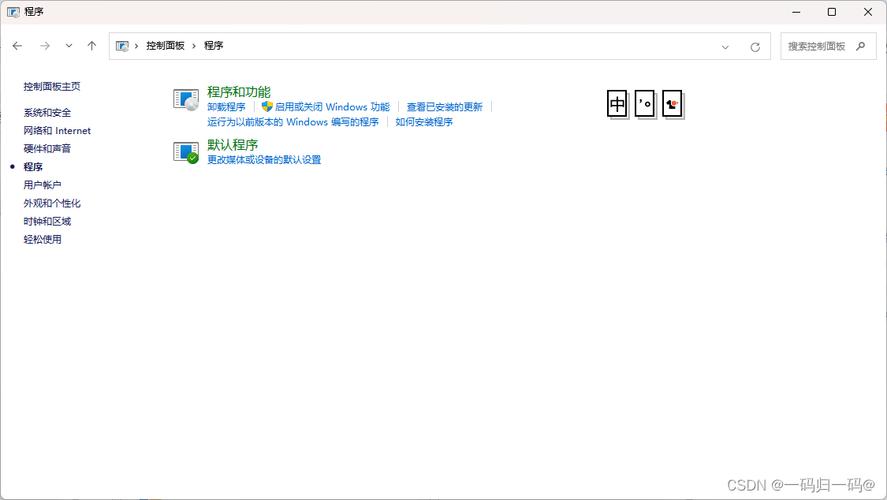This screenshot has width=887, height=500.
Task: Select 程序 breadcrumb in address bar
Action: tap(213, 46)
